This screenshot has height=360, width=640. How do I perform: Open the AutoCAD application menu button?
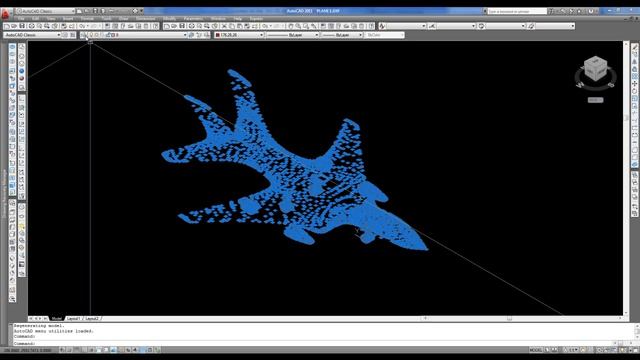5,14
